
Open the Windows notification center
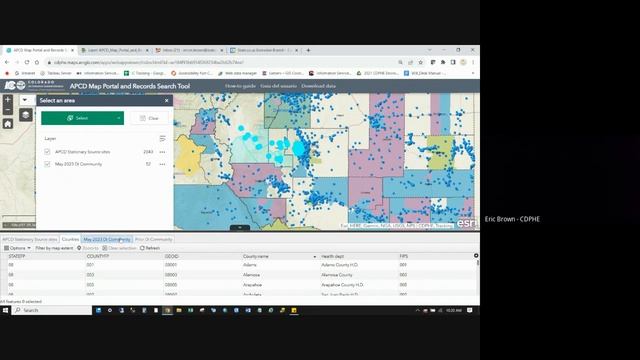tap(470, 310)
